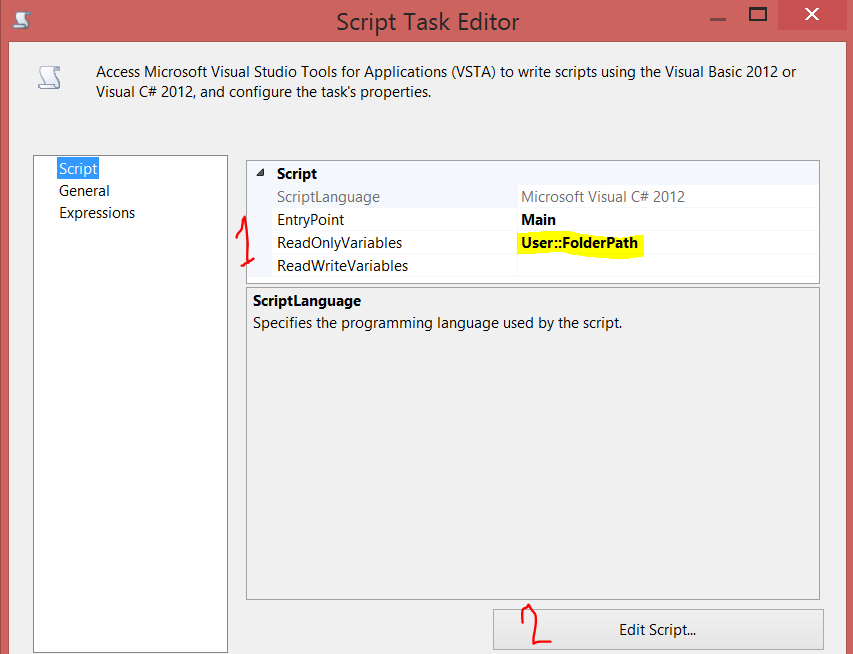The width and height of the screenshot is (853, 654).
Task: Click the Script Task Editor title bar icon
Action: pos(21,20)
